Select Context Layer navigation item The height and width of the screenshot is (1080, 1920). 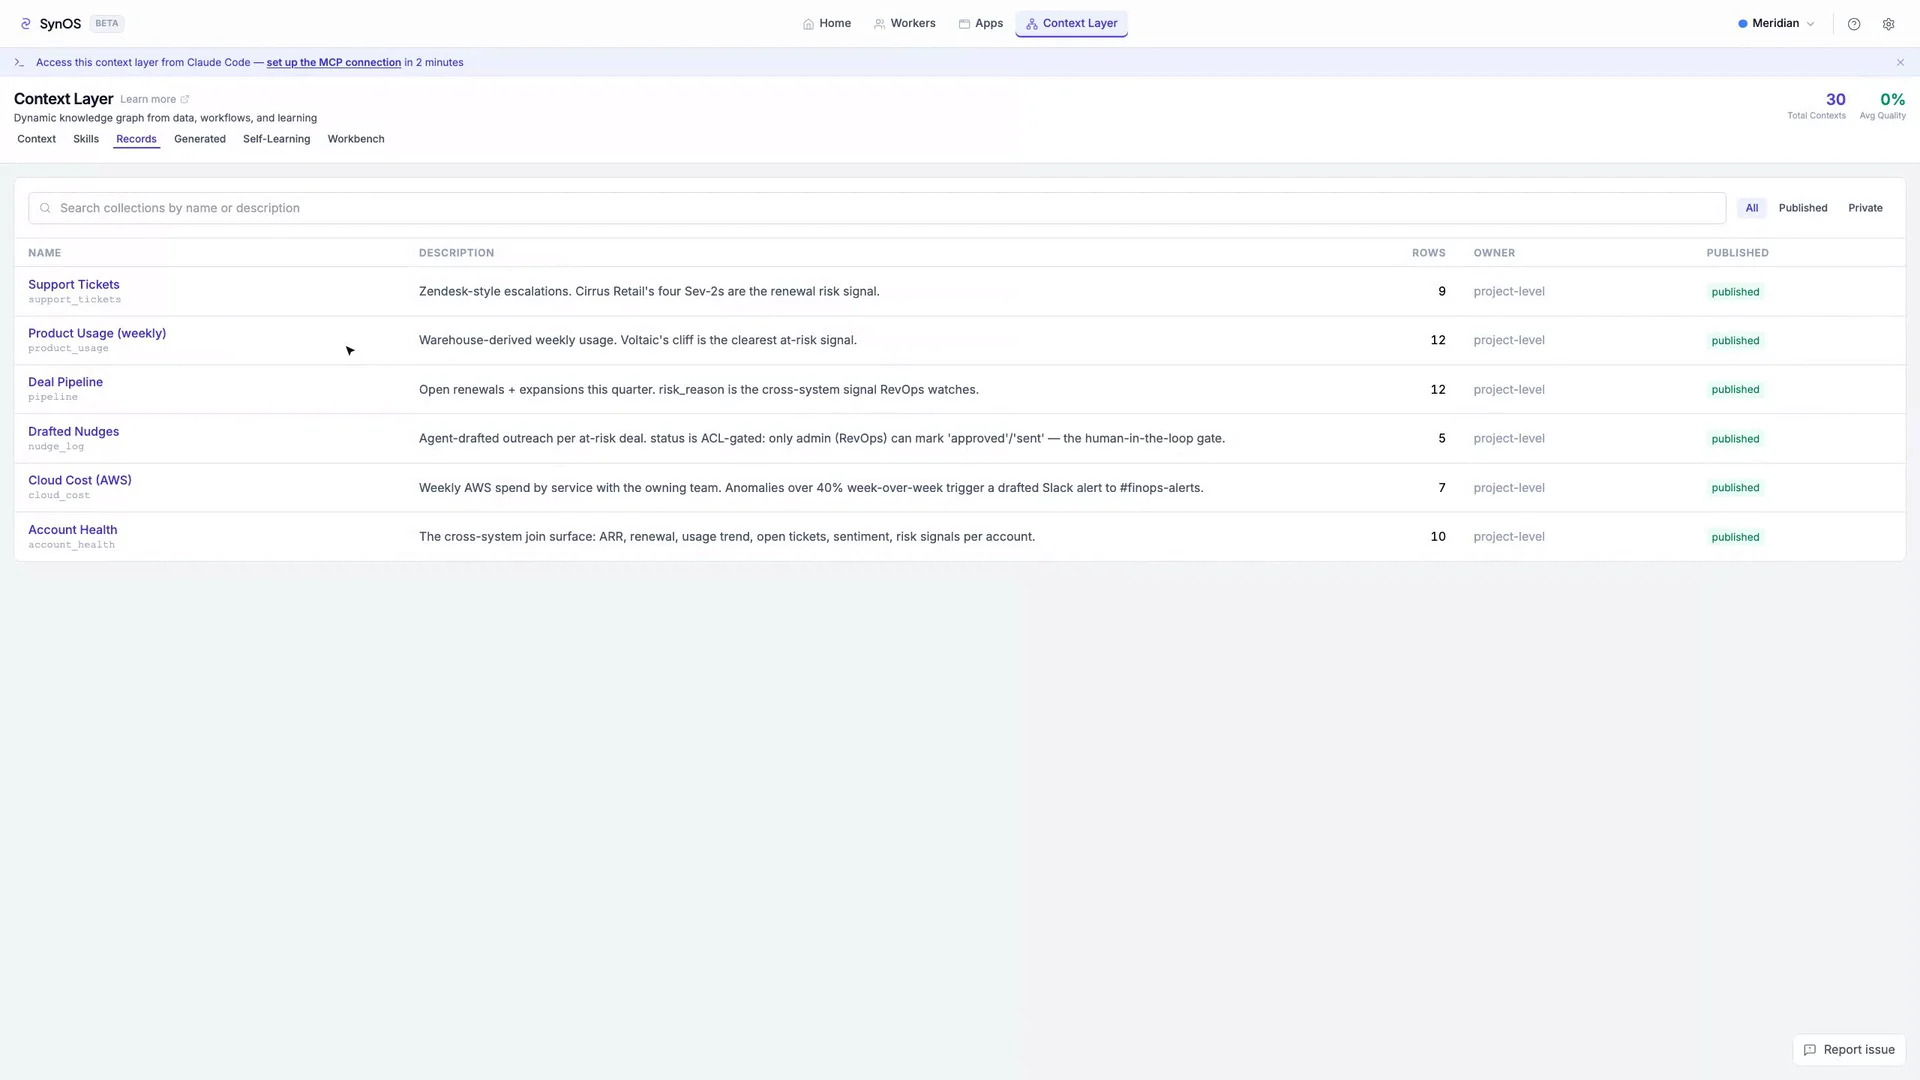click(1071, 23)
